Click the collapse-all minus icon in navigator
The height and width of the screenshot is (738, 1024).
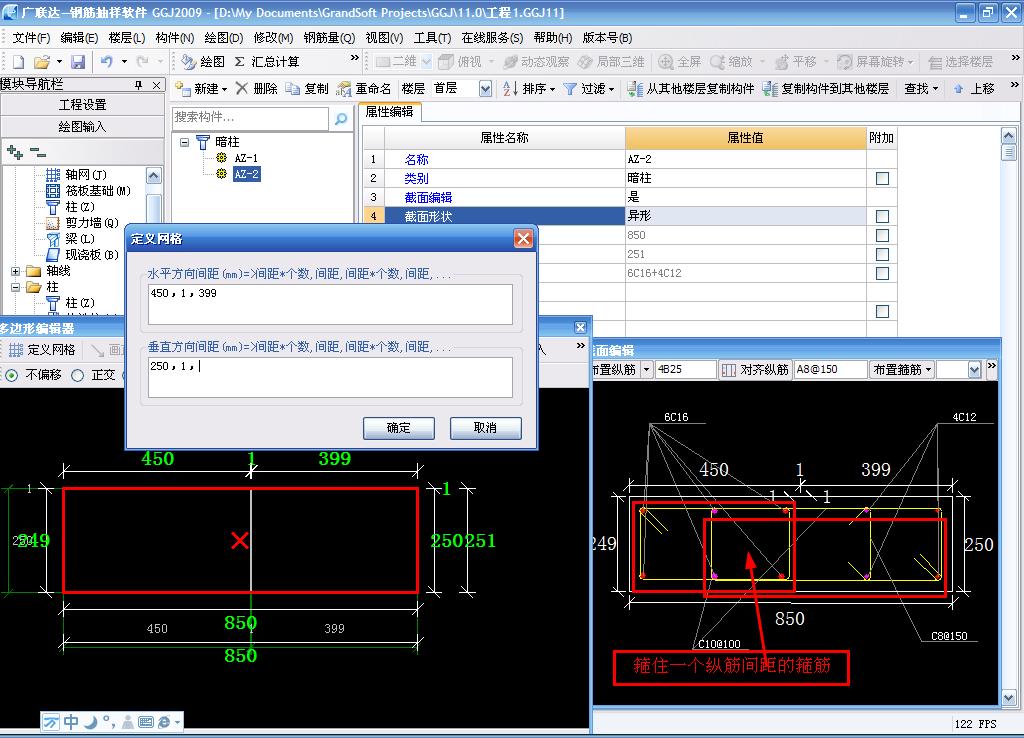(x=39, y=153)
